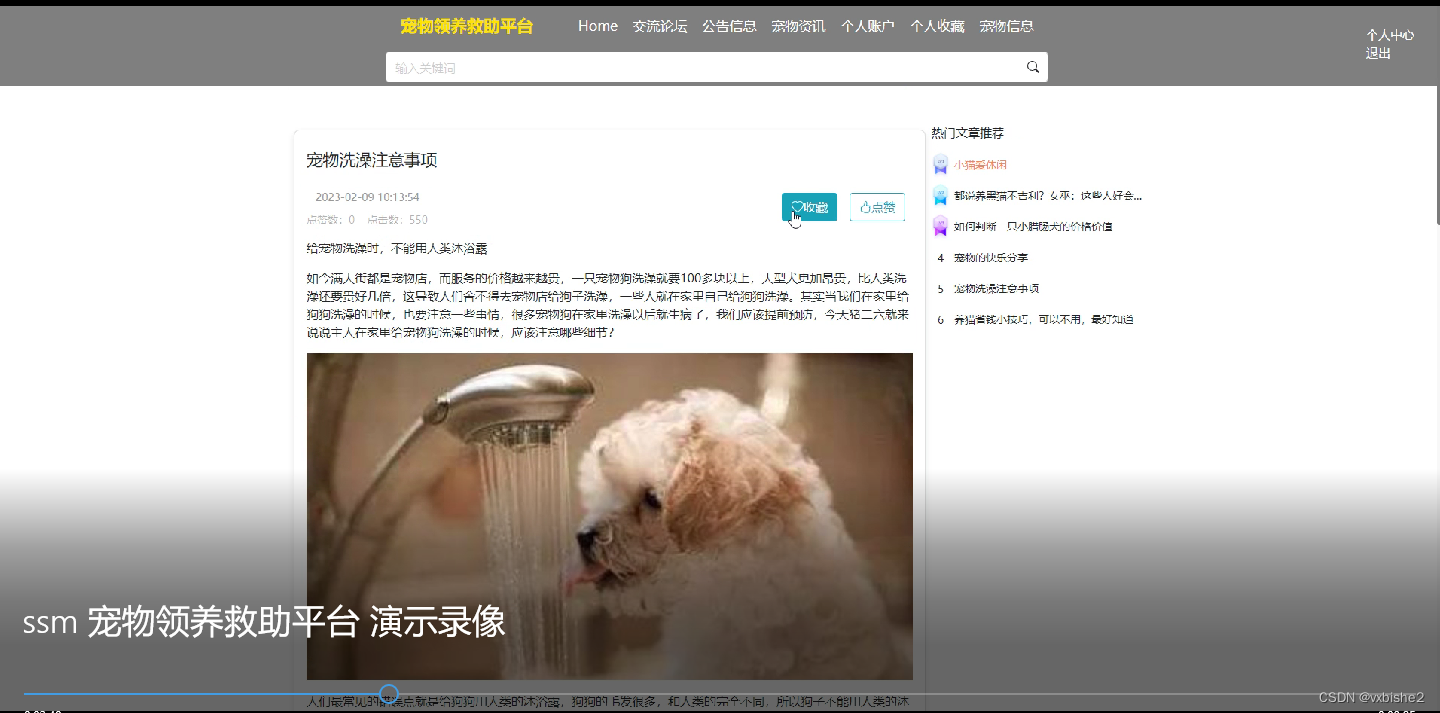Open 公告信息 from the navigation bar
Image resolution: width=1440 pixels, height=713 pixels.
click(729, 26)
